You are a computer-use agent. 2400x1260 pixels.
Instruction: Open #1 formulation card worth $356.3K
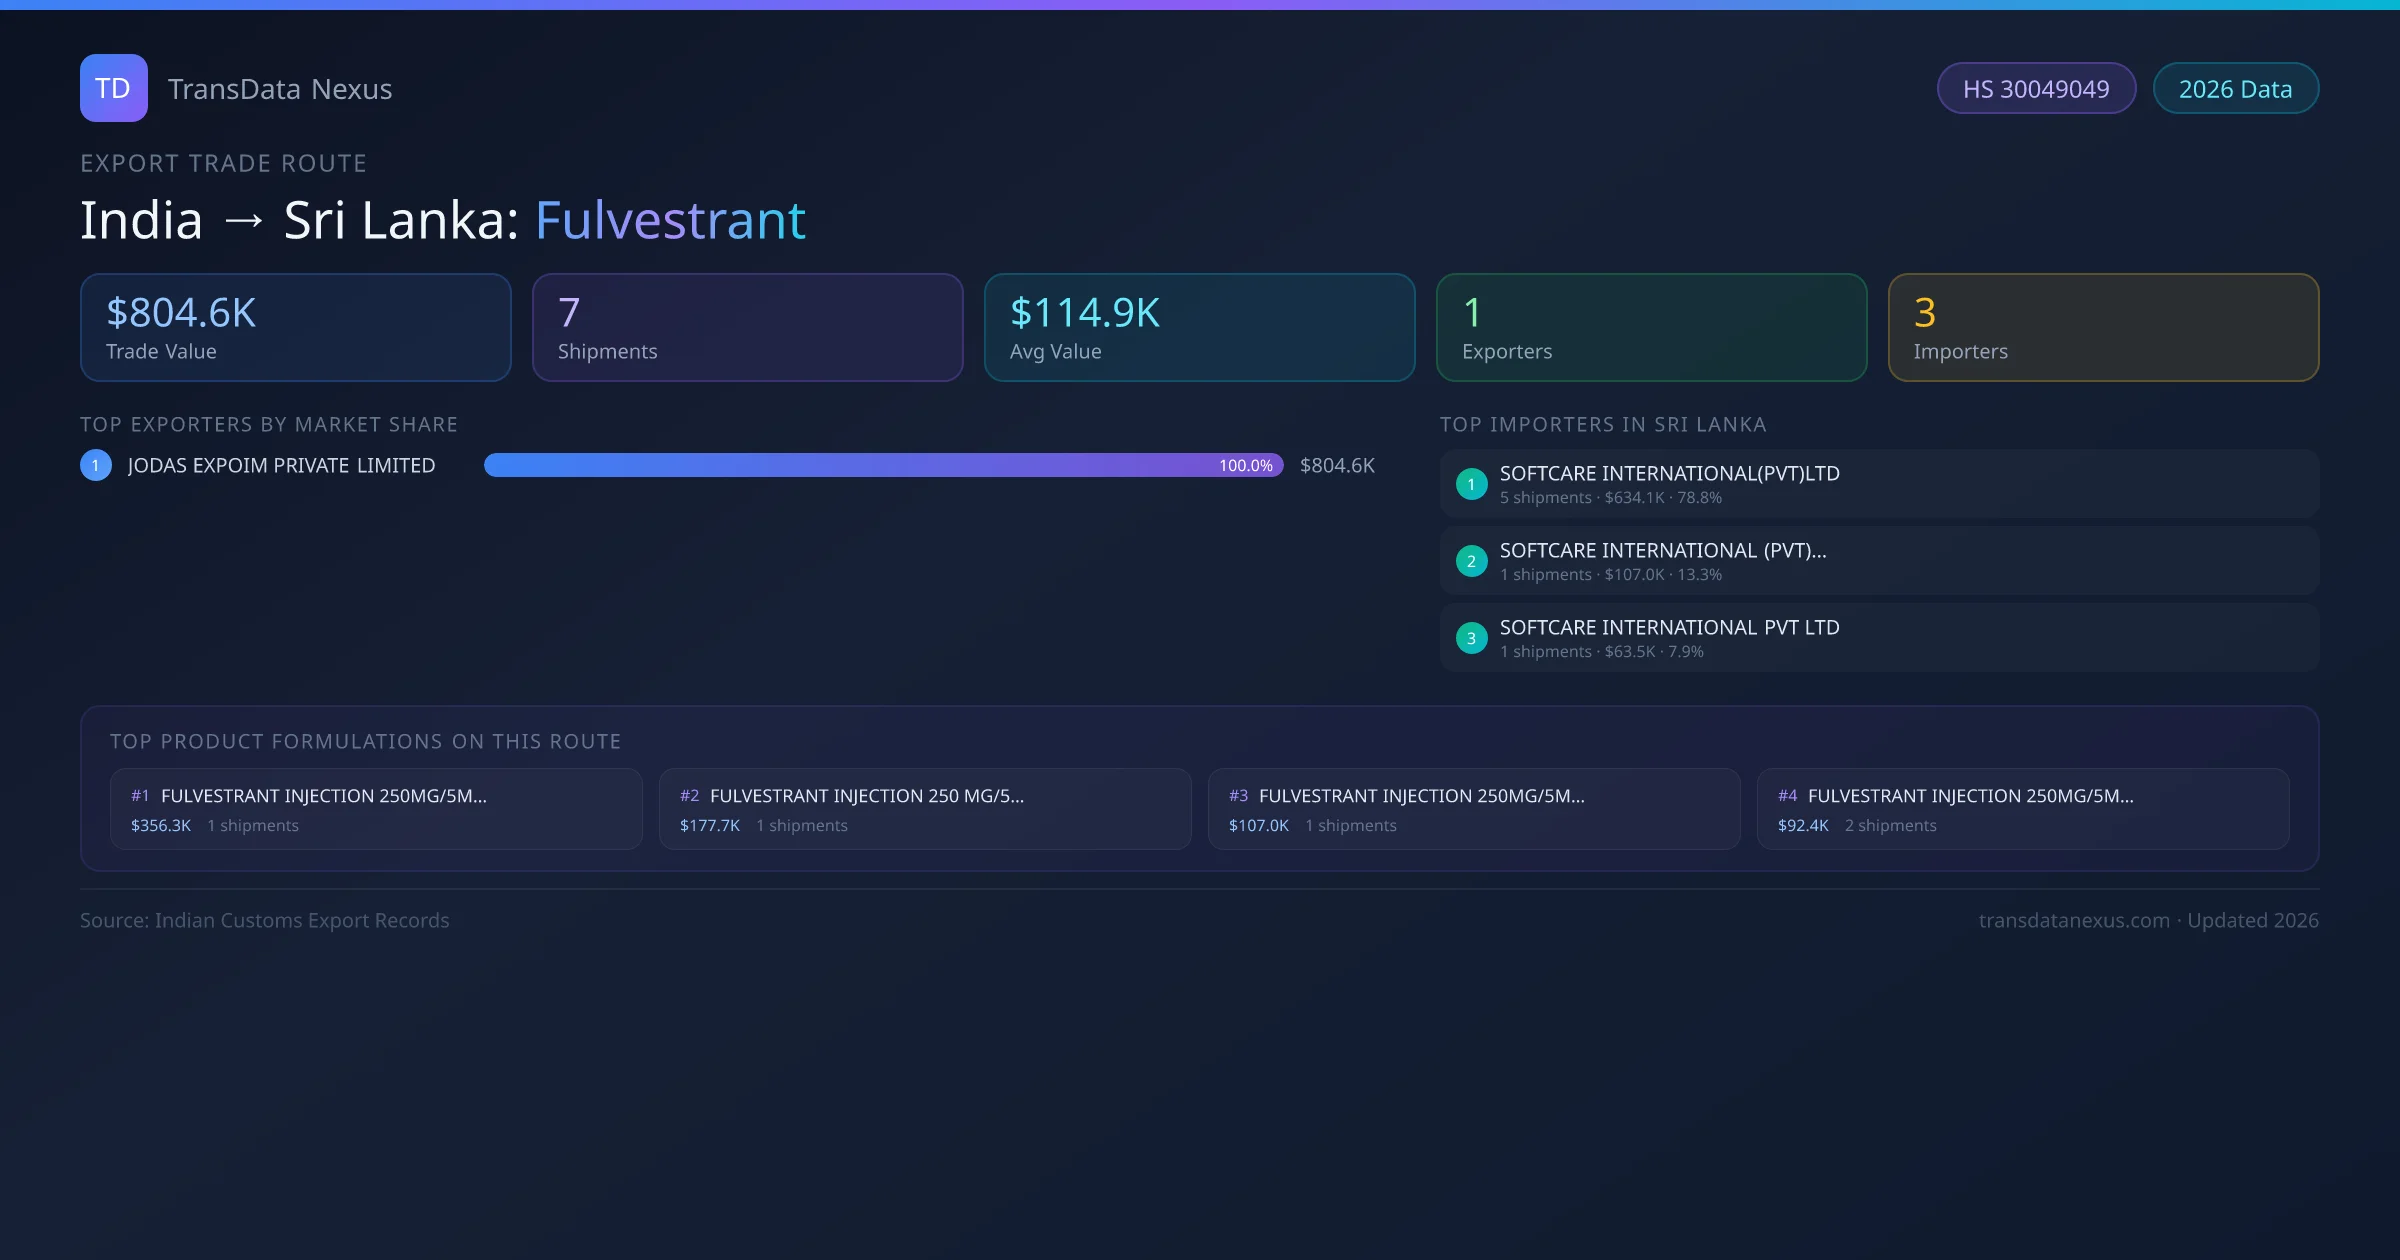pos(376,809)
